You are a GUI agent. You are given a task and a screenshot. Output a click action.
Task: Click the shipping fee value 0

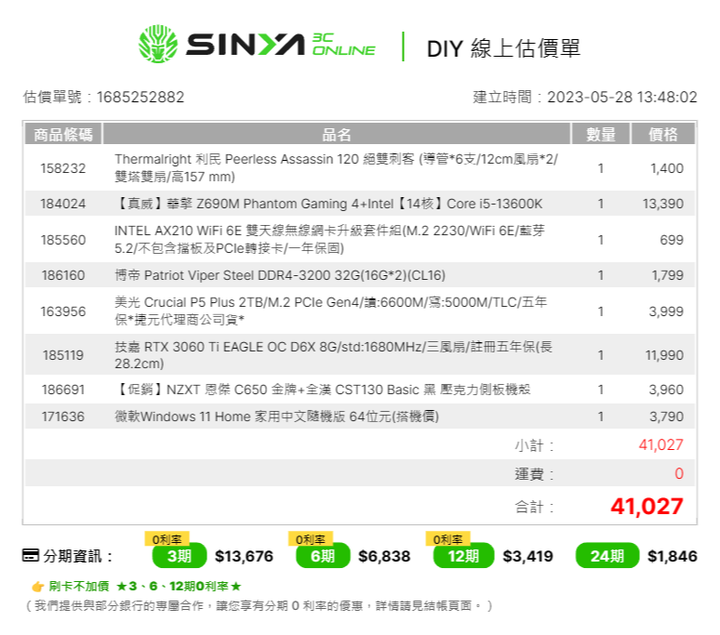(x=679, y=473)
